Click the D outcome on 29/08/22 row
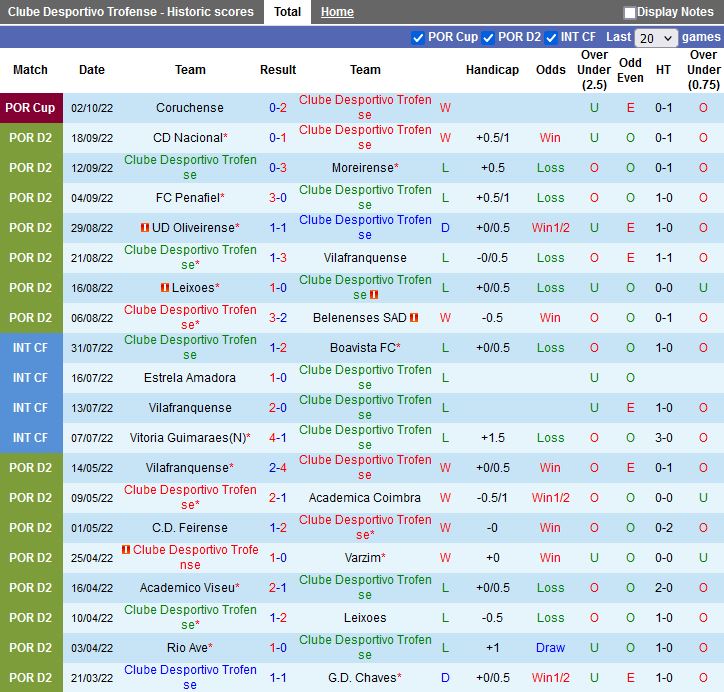Viewport: 724px width, 692px height. (x=445, y=228)
